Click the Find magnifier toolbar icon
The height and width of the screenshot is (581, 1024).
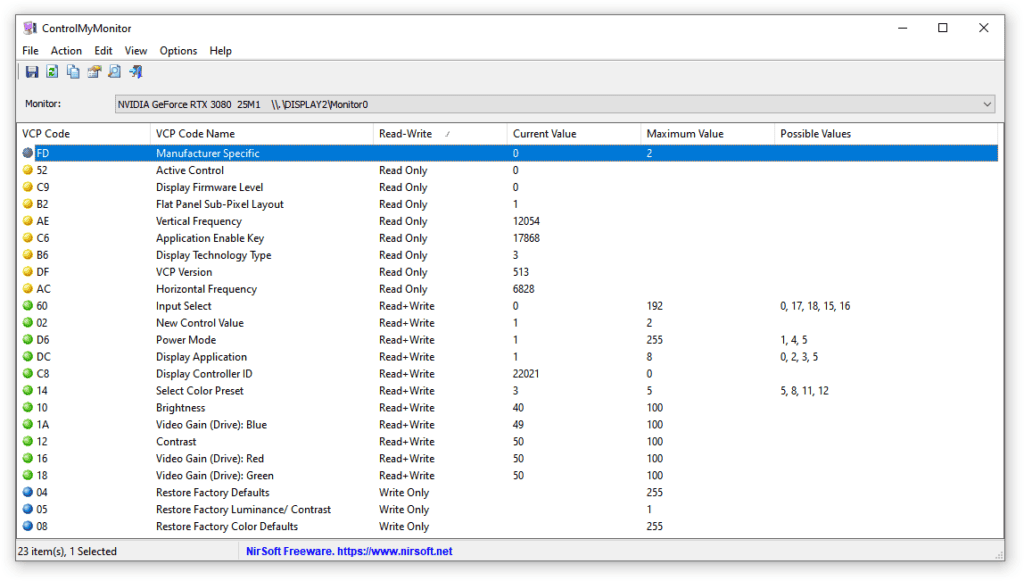tap(115, 72)
